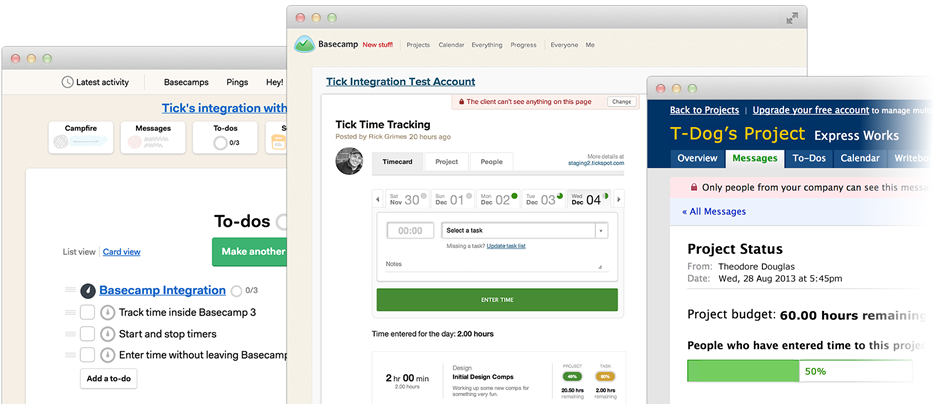Switch to the Timecard tab
The height and width of the screenshot is (404, 947).
point(397,162)
